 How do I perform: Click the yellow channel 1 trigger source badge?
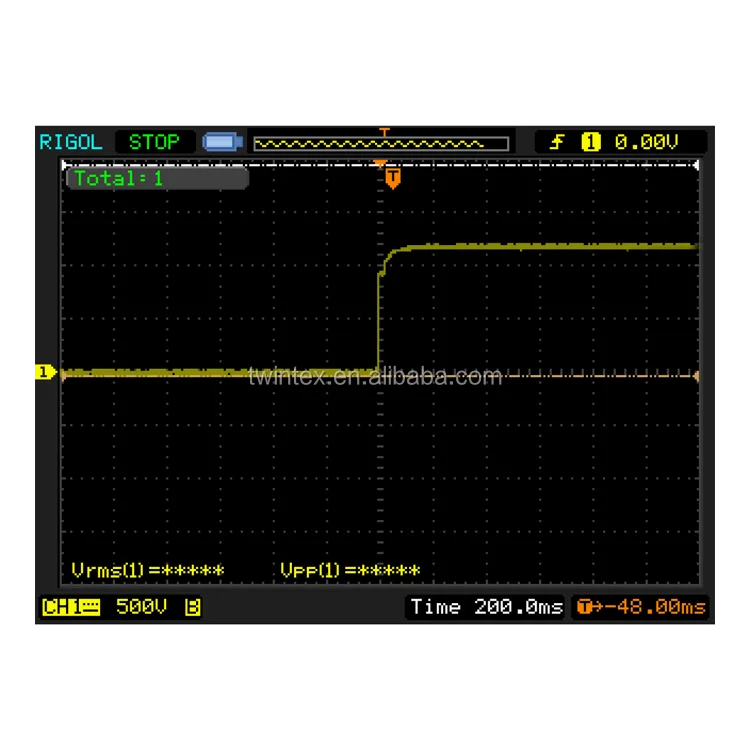[590, 143]
